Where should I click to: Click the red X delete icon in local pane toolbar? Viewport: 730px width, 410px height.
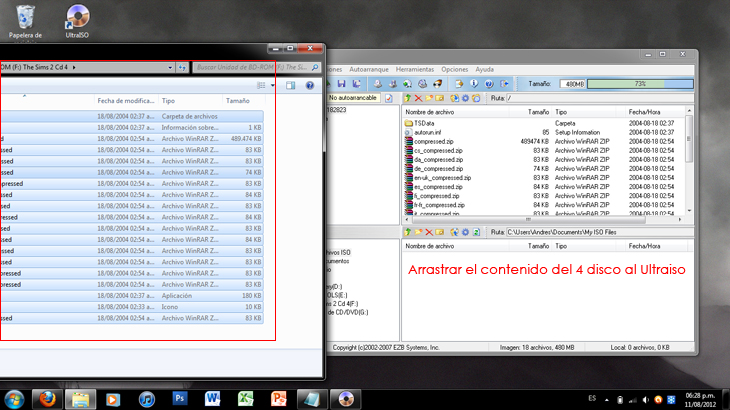pyautogui.click(x=429, y=232)
